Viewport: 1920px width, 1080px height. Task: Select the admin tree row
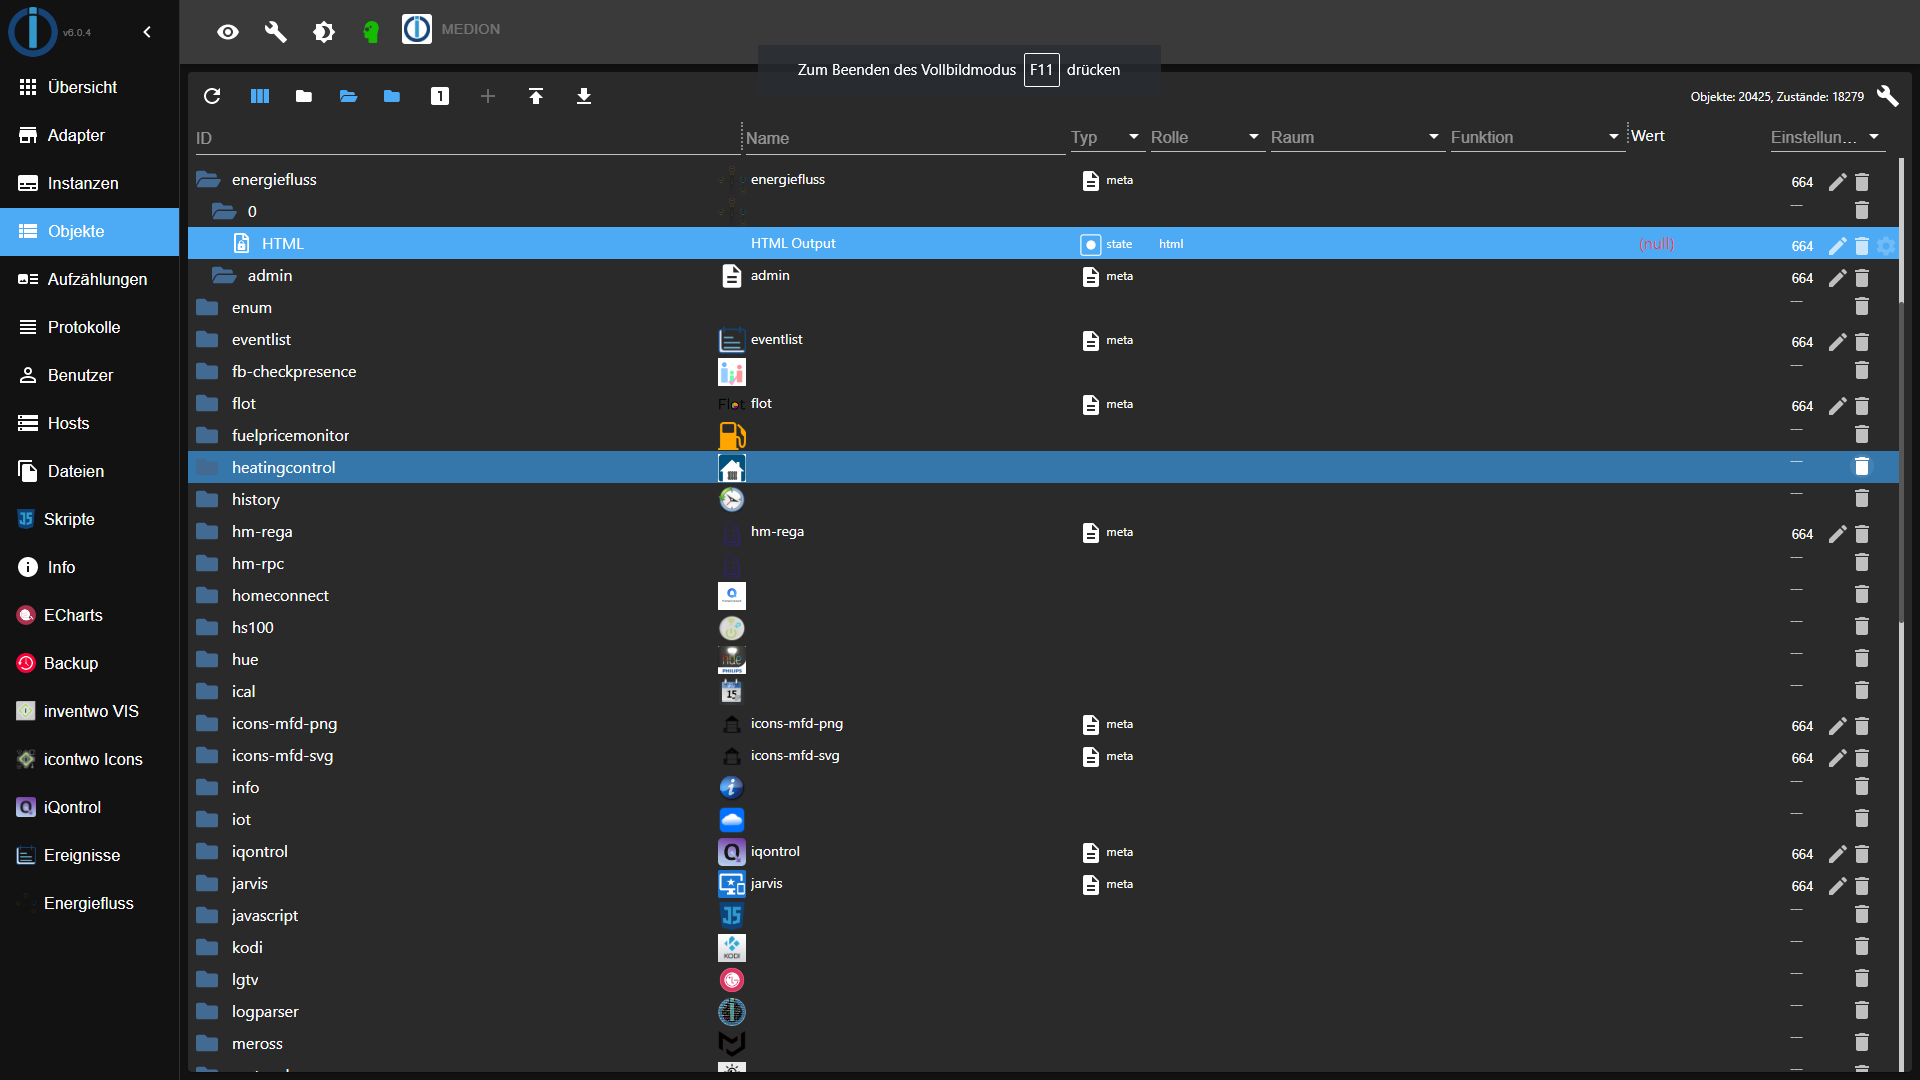(x=1043, y=276)
